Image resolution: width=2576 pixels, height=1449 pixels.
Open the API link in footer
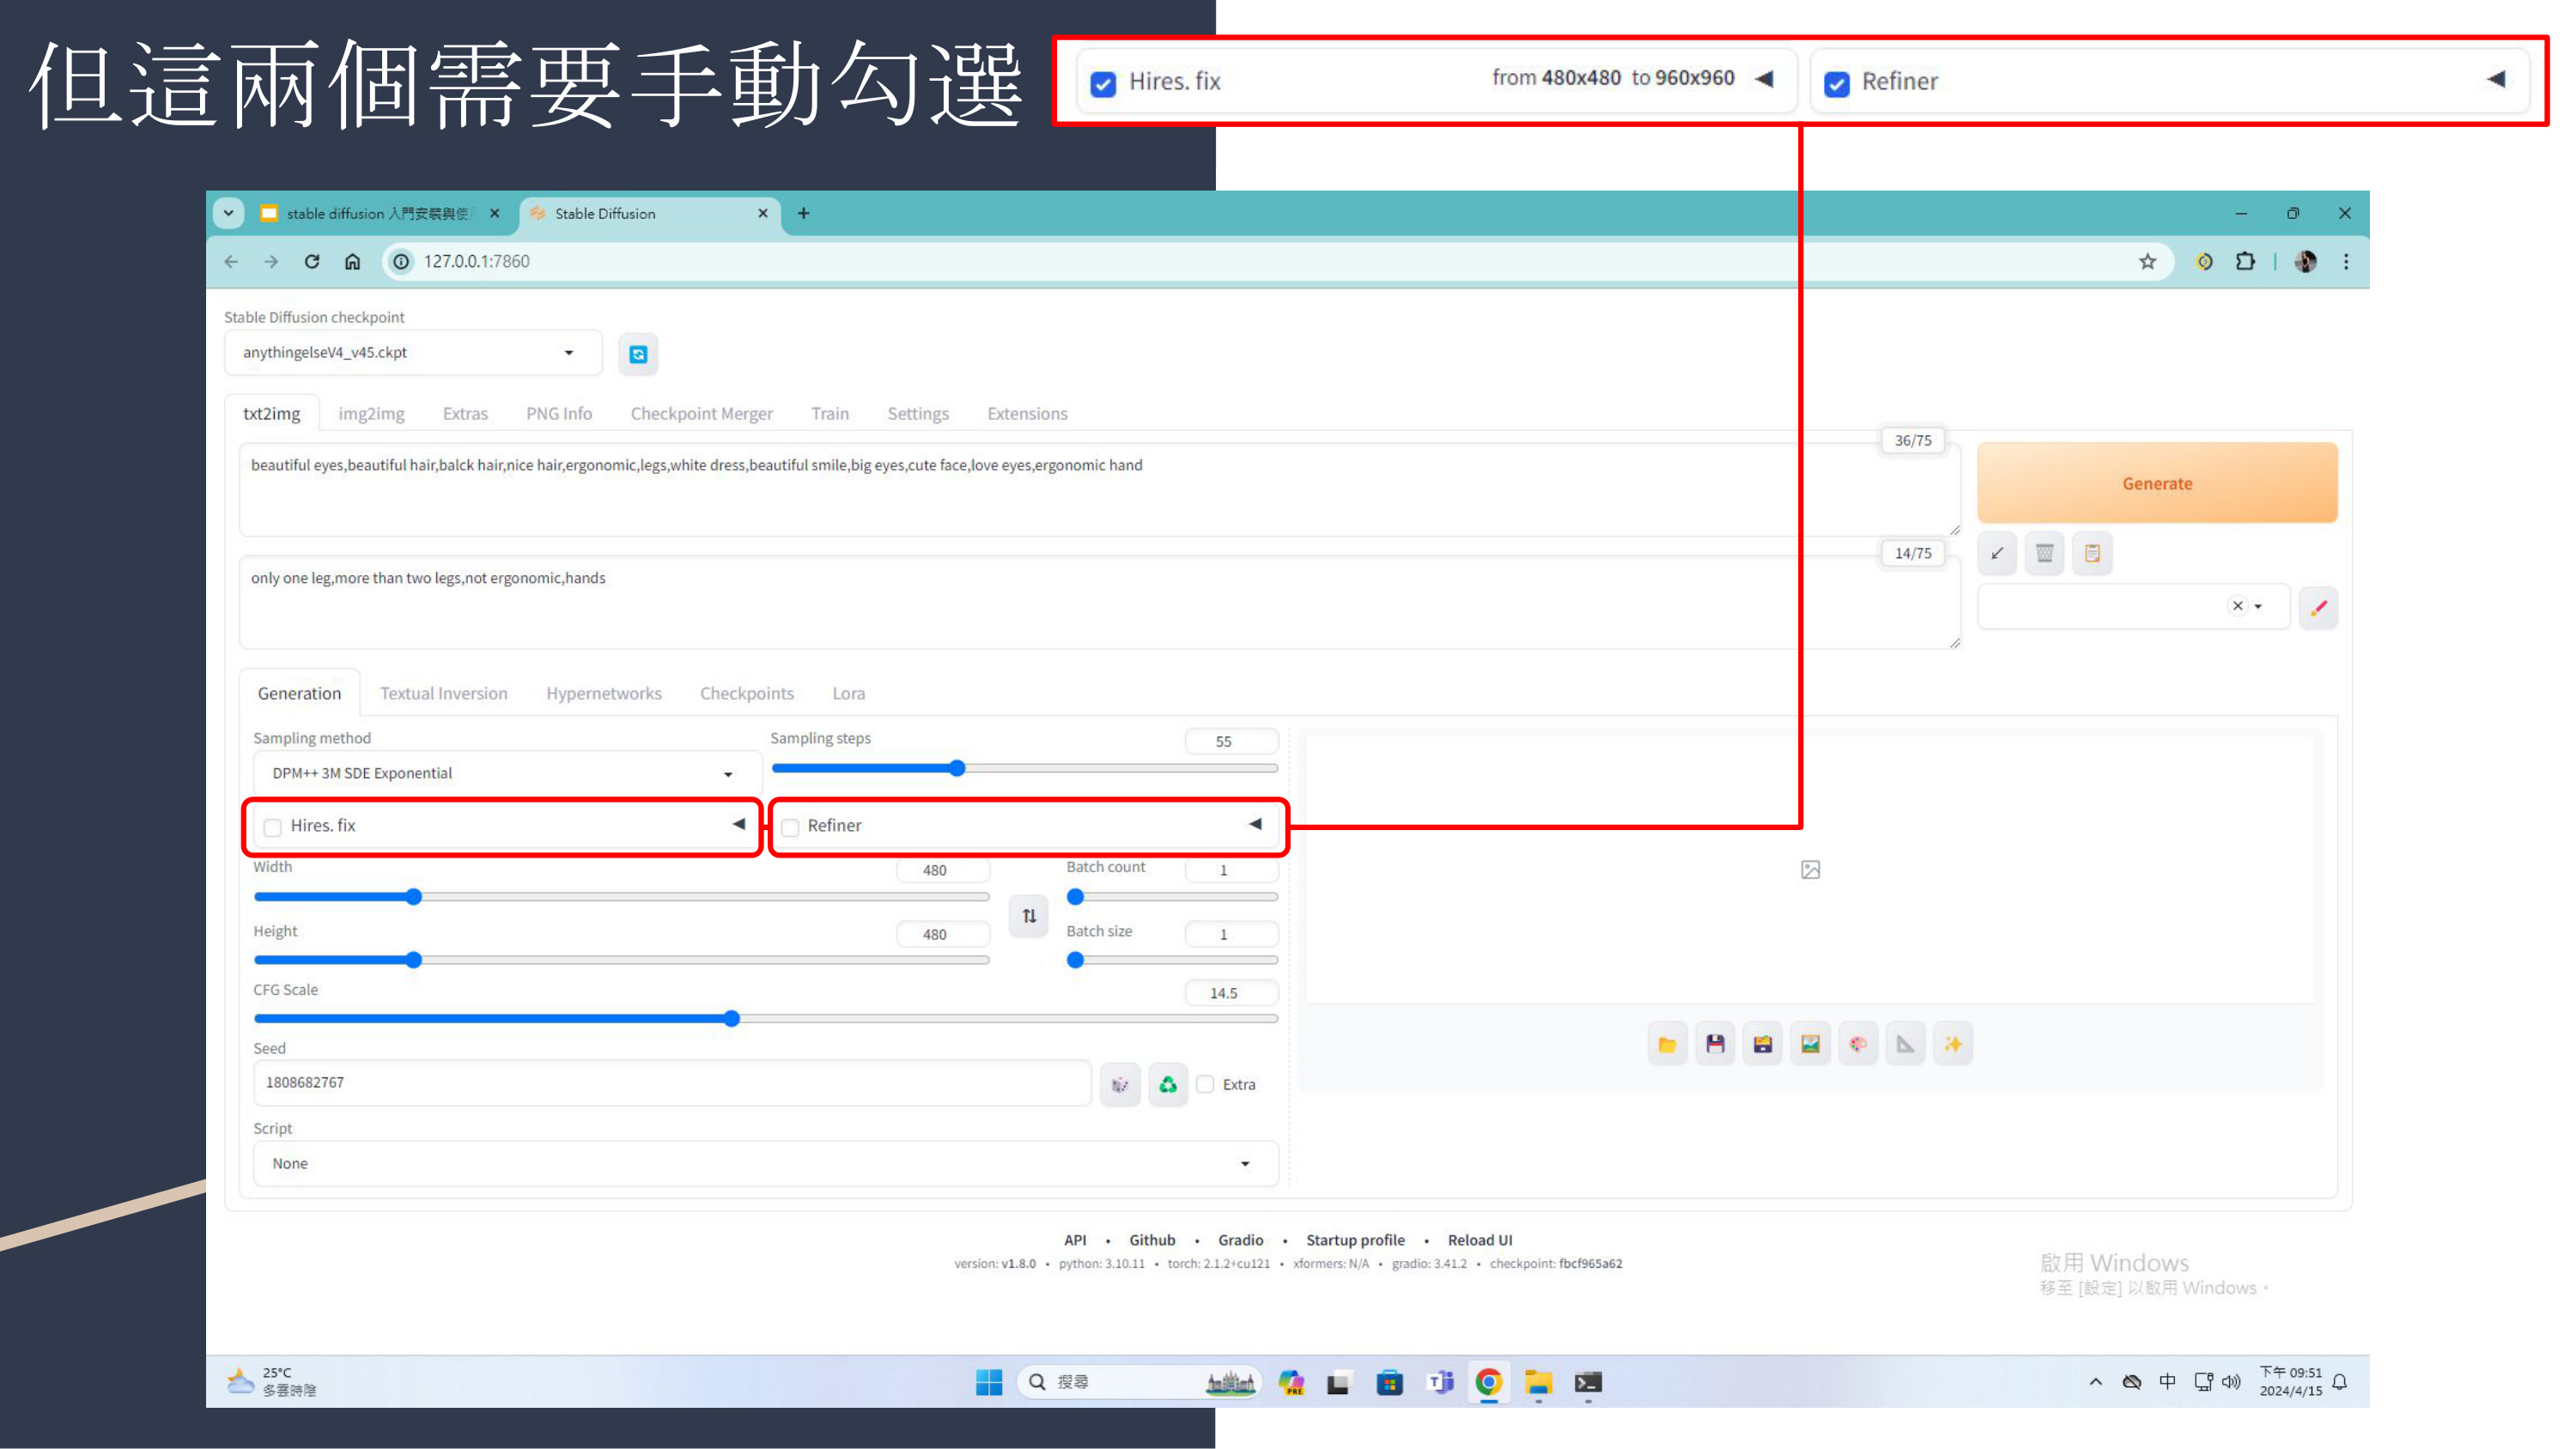pos(1075,1240)
